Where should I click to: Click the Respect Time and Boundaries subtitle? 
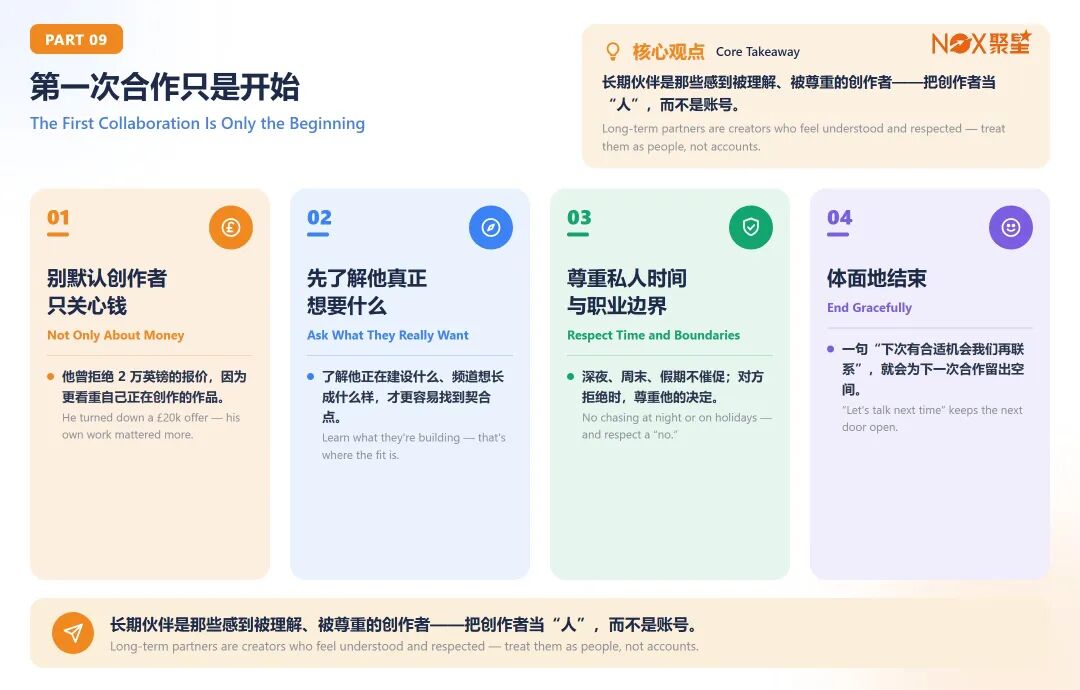point(654,335)
